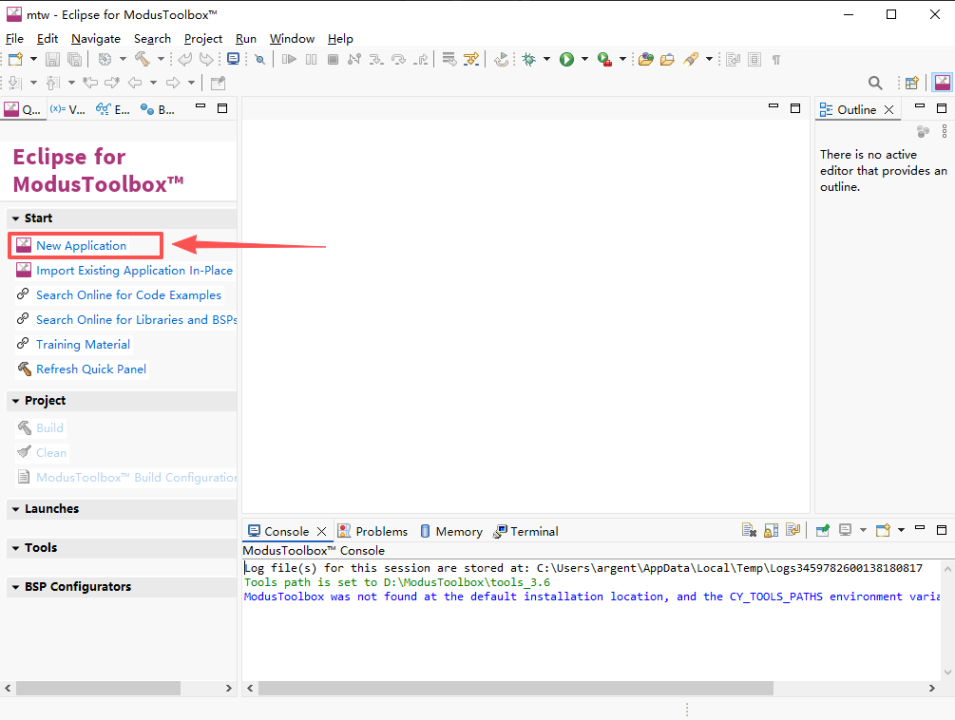Open the Project menu

[x=203, y=38]
